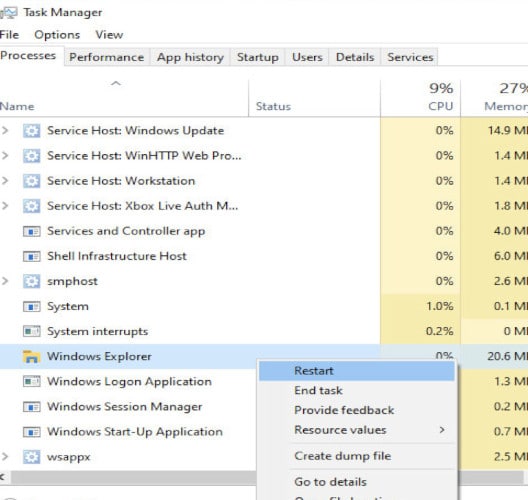Click the horizontal scrollbar left arrow
The image size is (528, 500).
pos(3,477)
